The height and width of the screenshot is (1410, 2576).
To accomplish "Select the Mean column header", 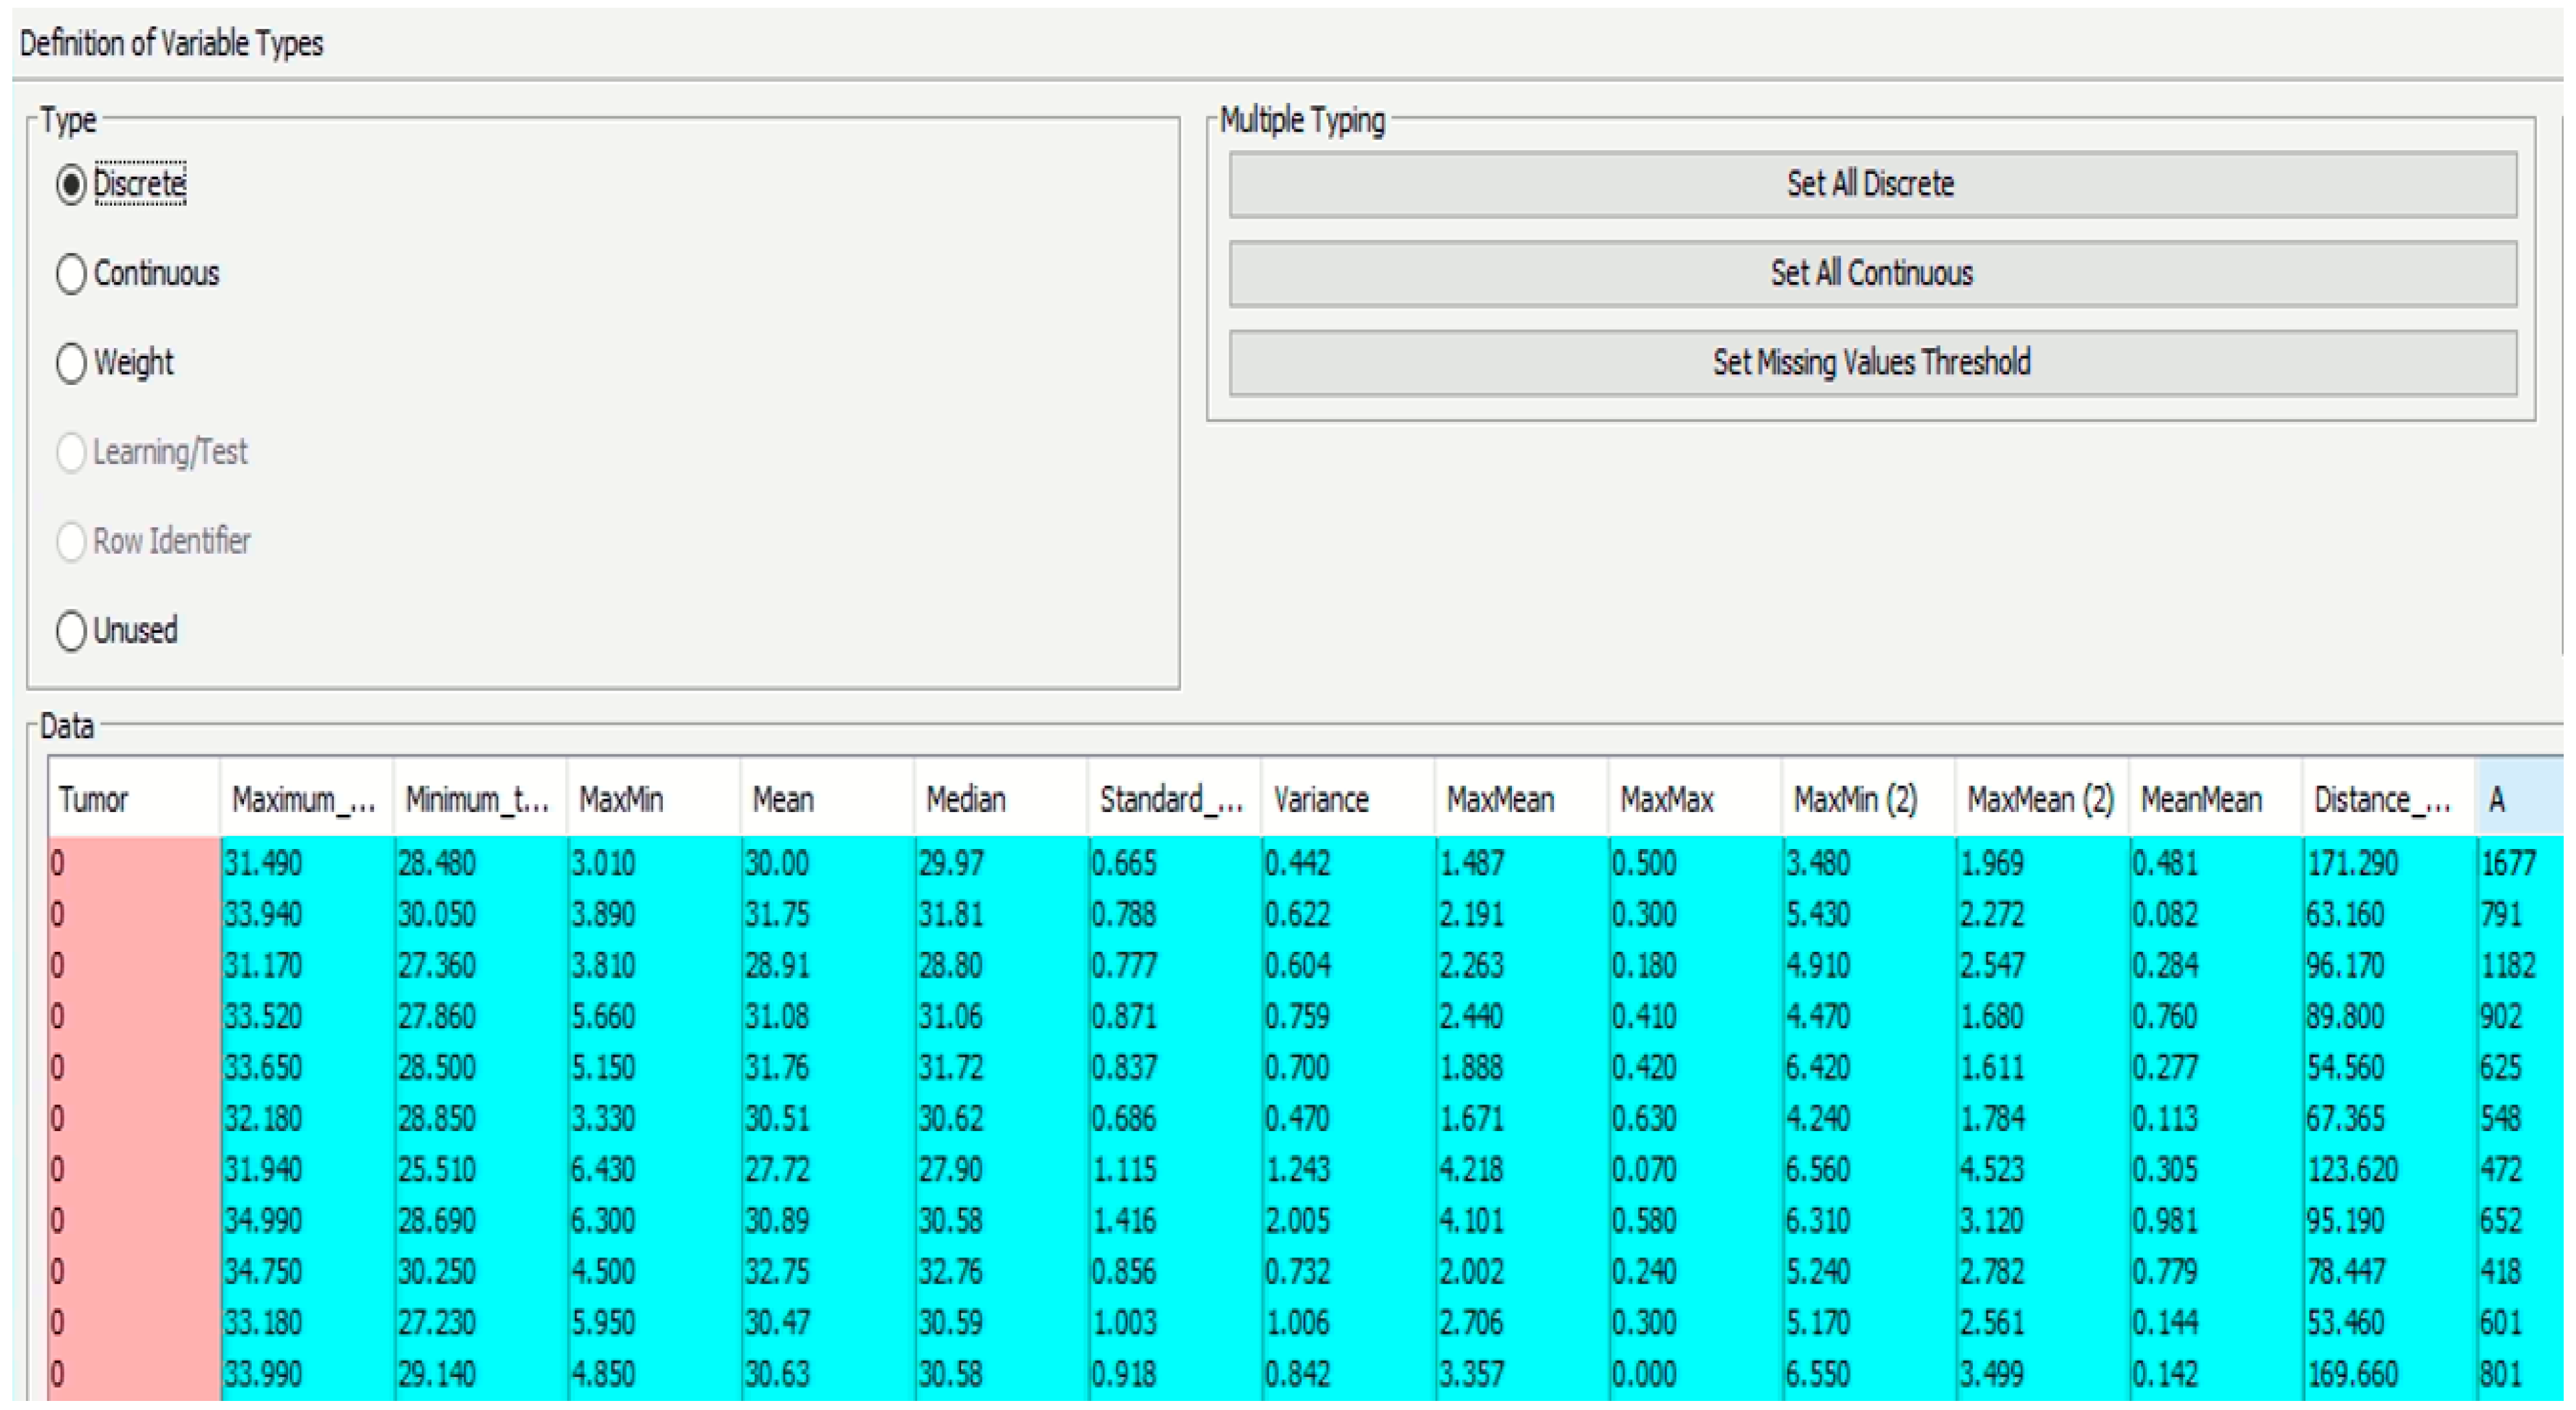I will 826,799.
